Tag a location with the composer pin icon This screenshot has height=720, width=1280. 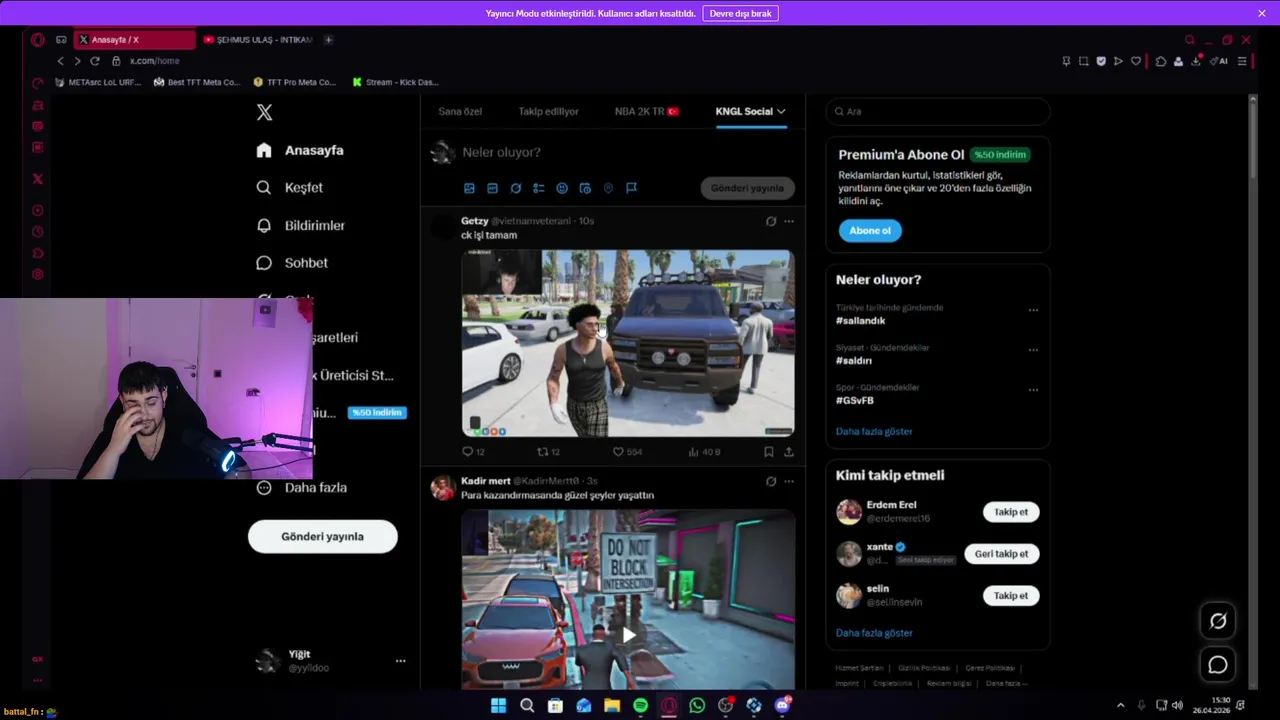608,188
